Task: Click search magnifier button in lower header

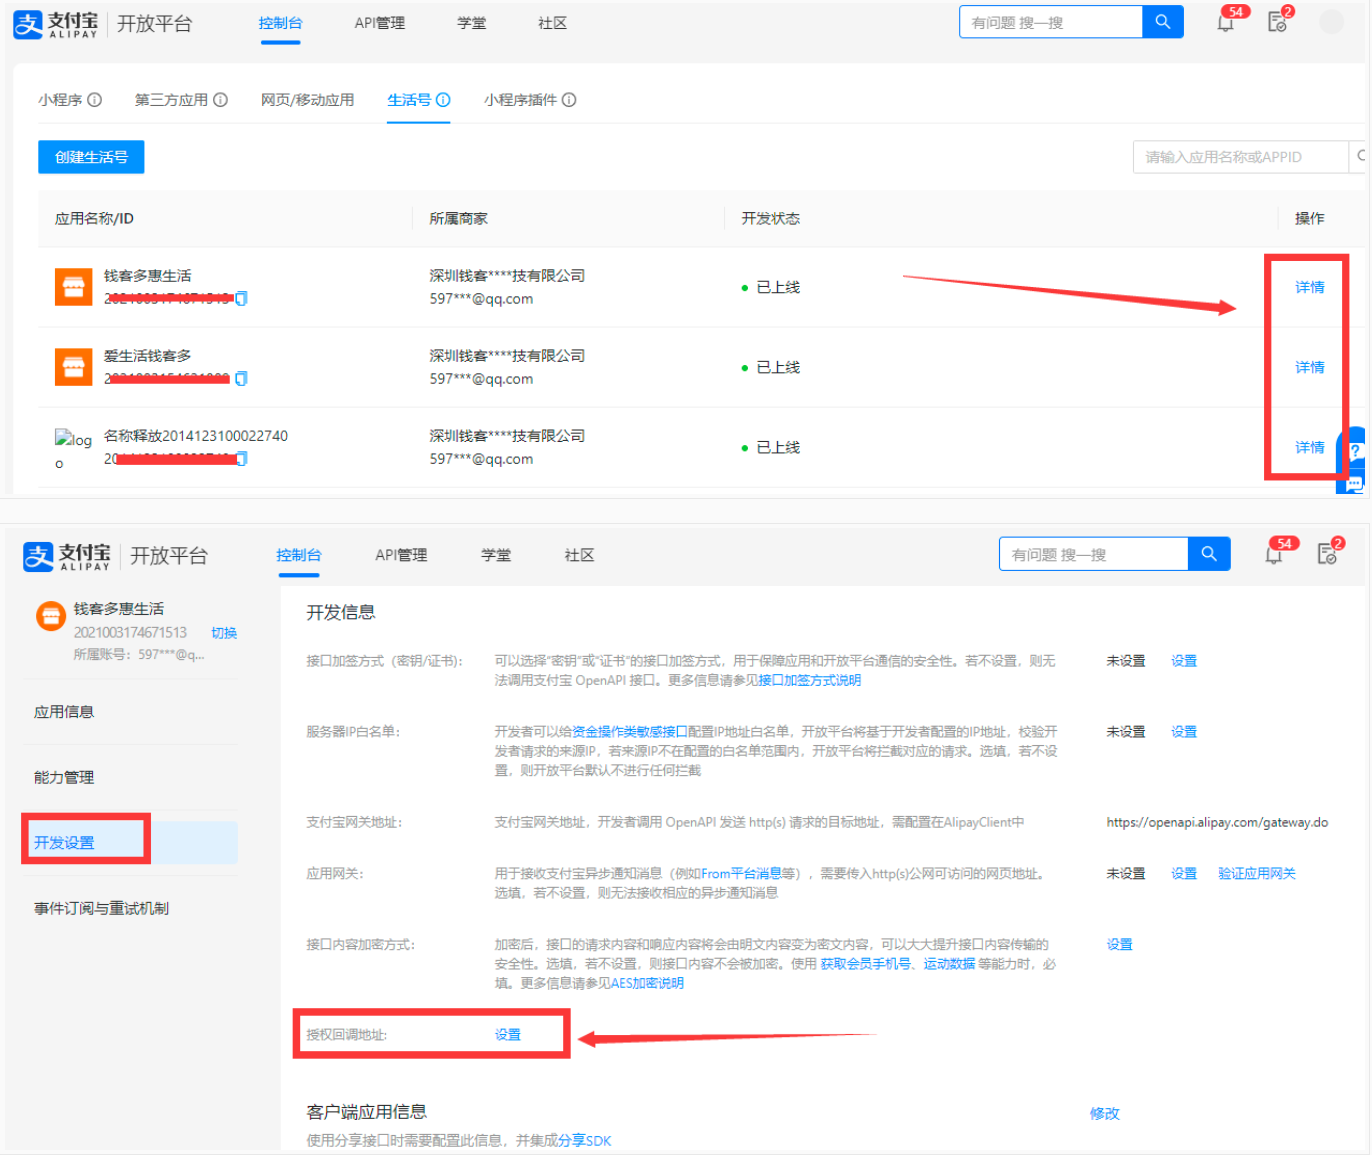Action: (1209, 554)
